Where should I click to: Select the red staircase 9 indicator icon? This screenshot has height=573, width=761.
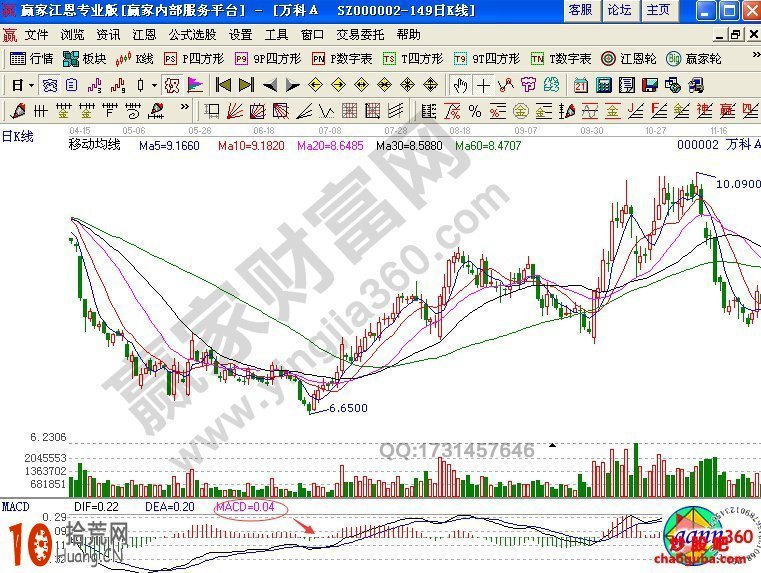[118, 86]
